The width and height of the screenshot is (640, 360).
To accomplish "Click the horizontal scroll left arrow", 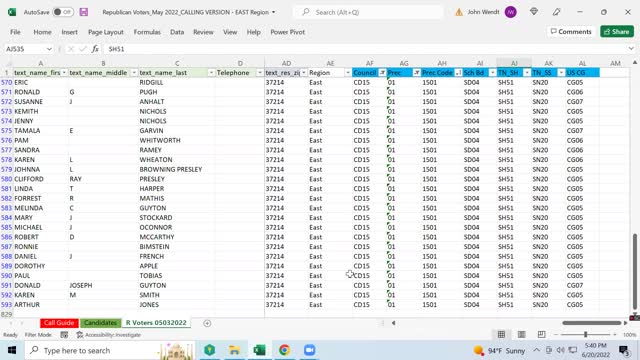I will coord(393,323).
